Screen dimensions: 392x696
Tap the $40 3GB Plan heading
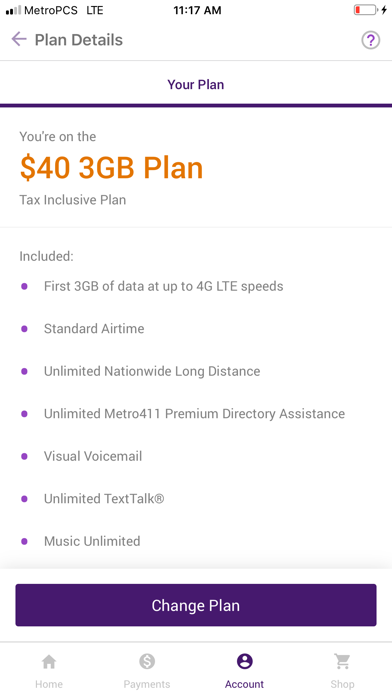pyautogui.click(x=111, y=168)
